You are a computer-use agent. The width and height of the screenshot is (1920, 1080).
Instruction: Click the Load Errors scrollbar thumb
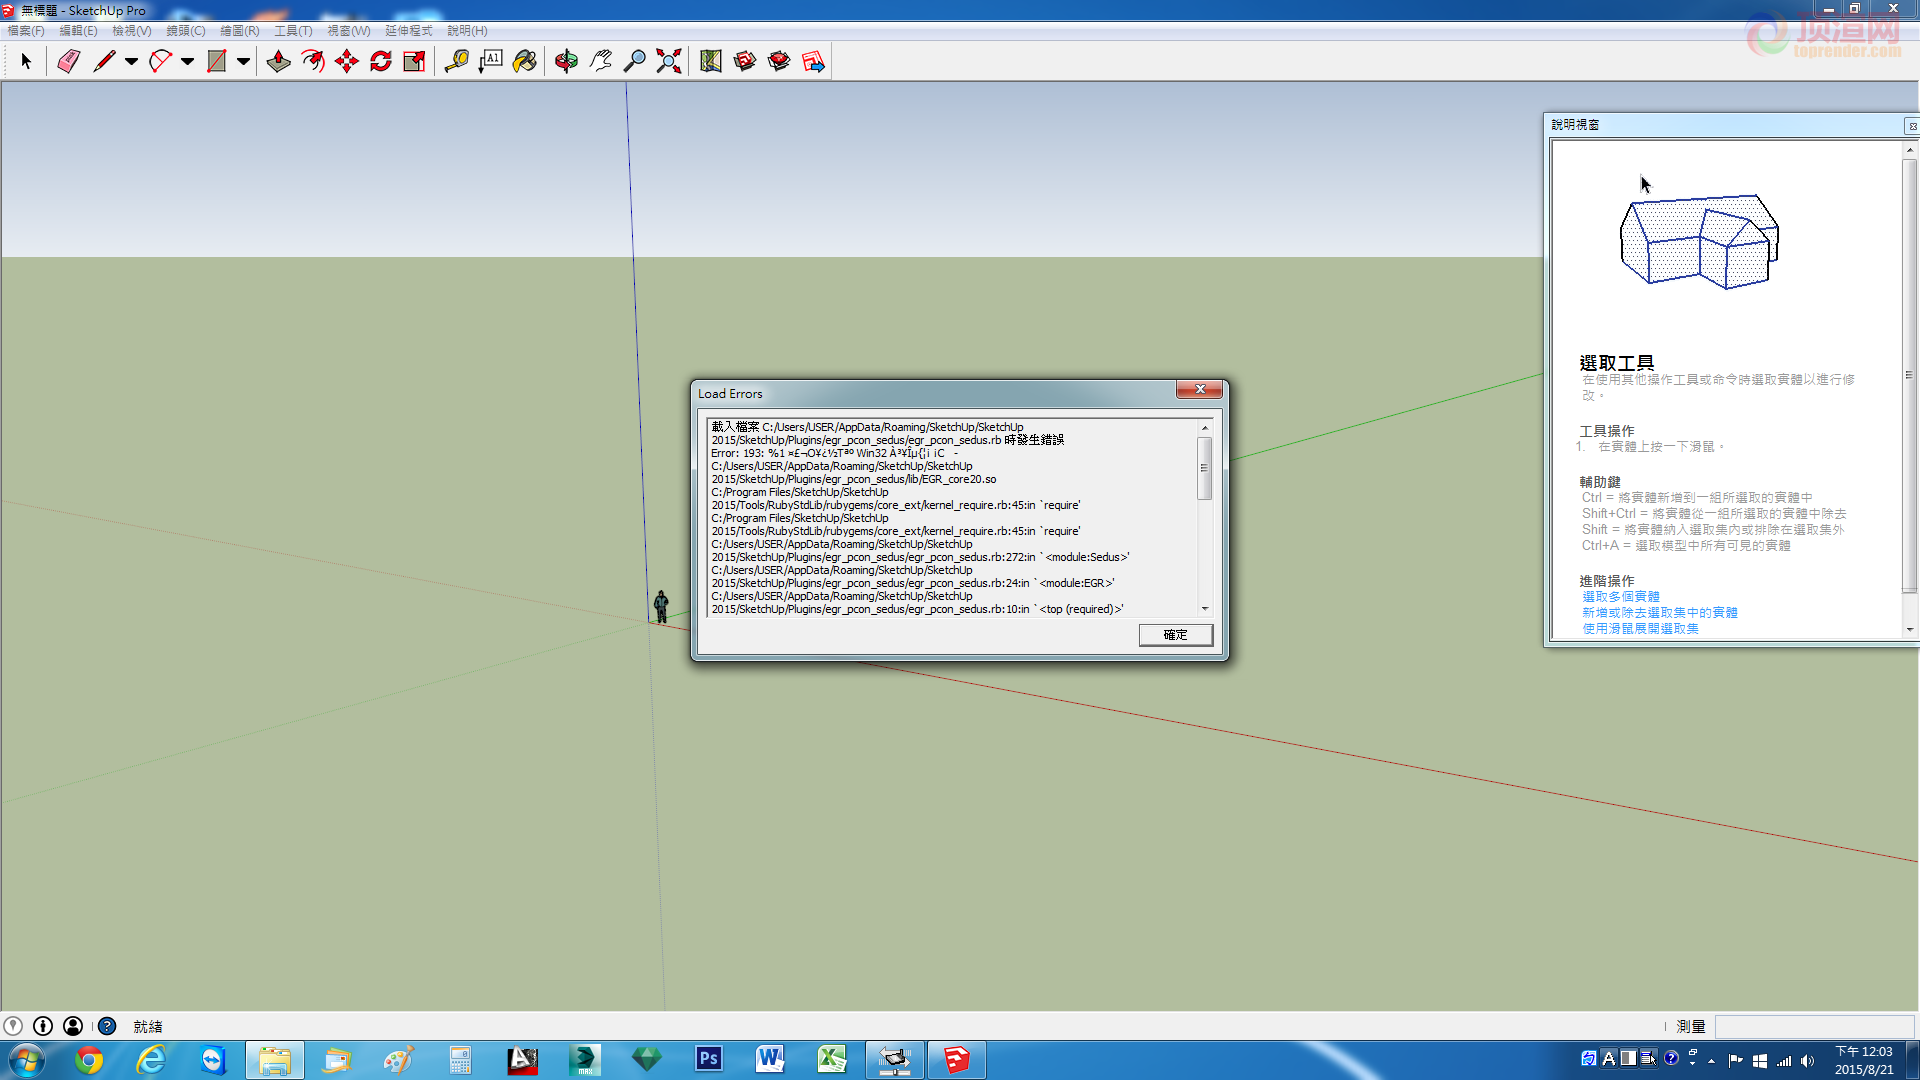pyautogui.click(x=1205, y=468)
